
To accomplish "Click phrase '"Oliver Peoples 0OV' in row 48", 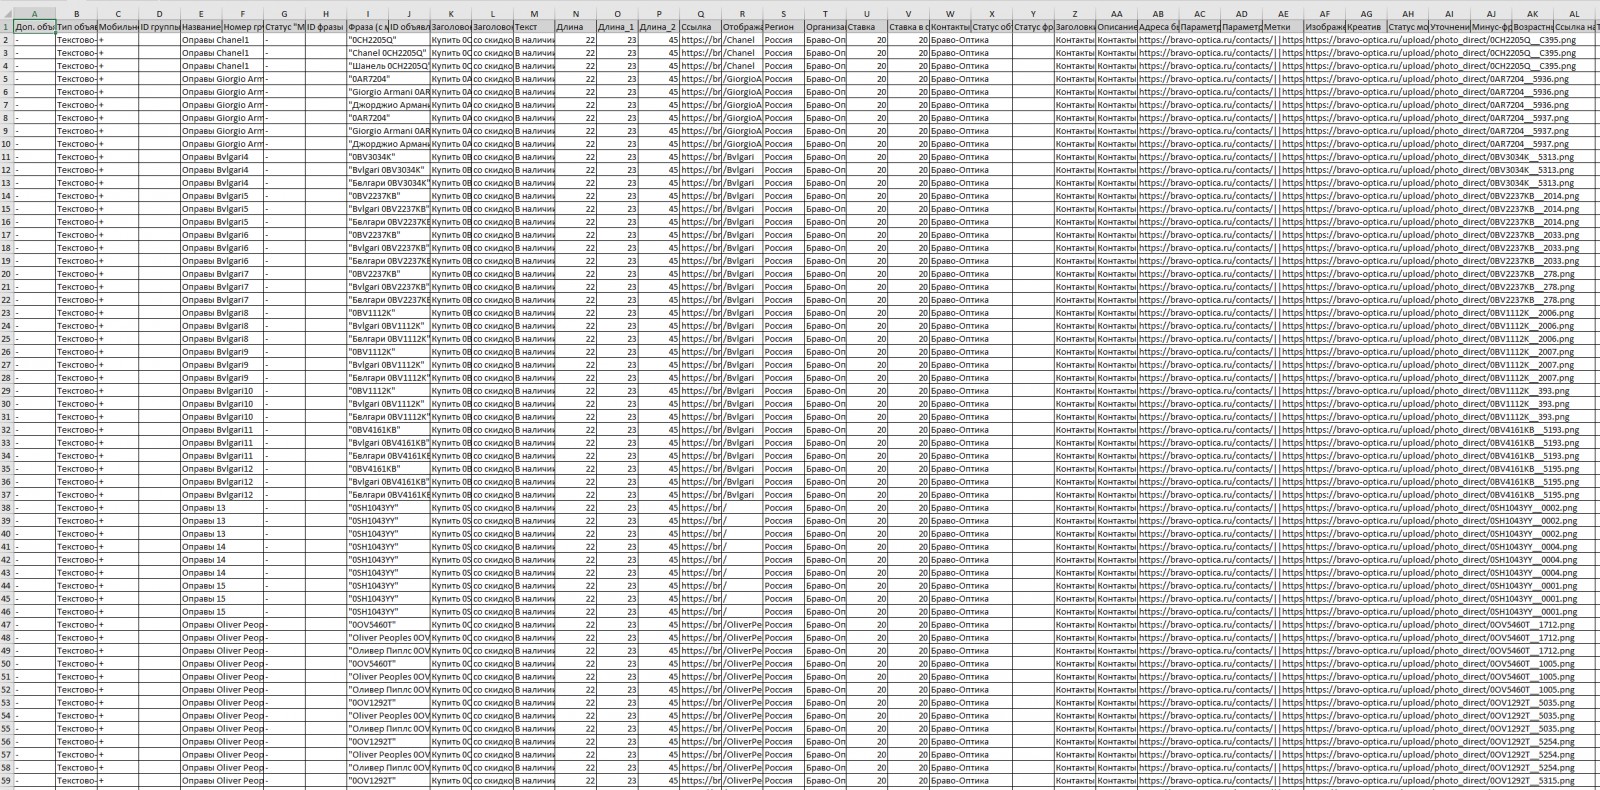I will click(x=388, y=638).
